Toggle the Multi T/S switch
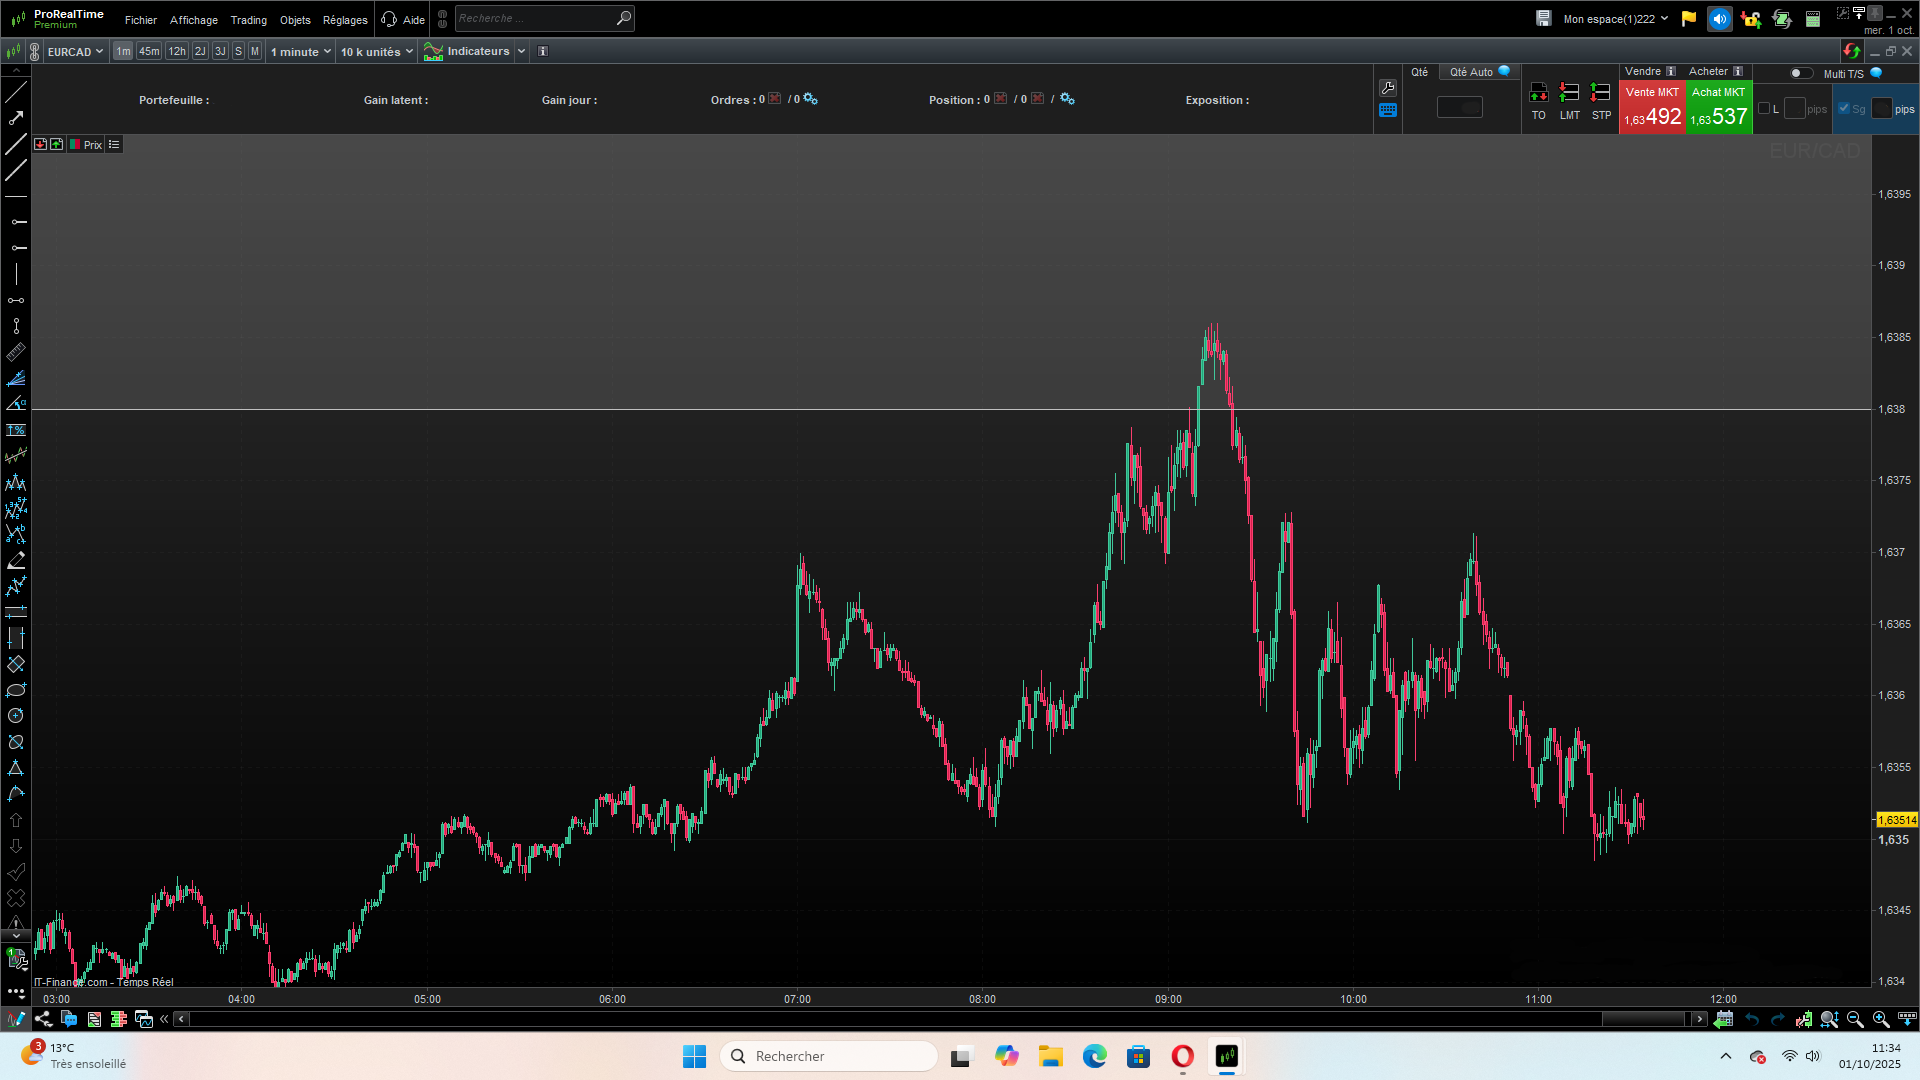 pyautogui.click(x=1800, y=73)
